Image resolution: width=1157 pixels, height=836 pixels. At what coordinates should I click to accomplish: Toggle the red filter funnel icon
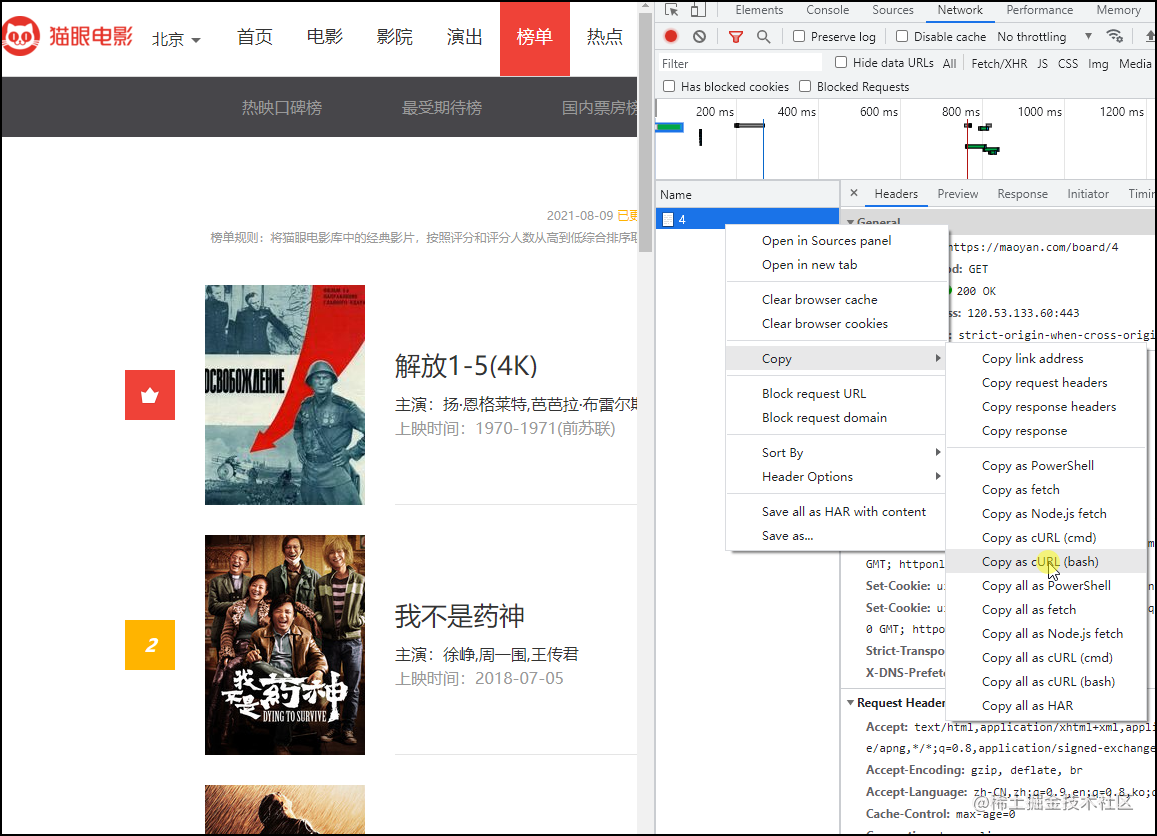click(x=736, y=36)
